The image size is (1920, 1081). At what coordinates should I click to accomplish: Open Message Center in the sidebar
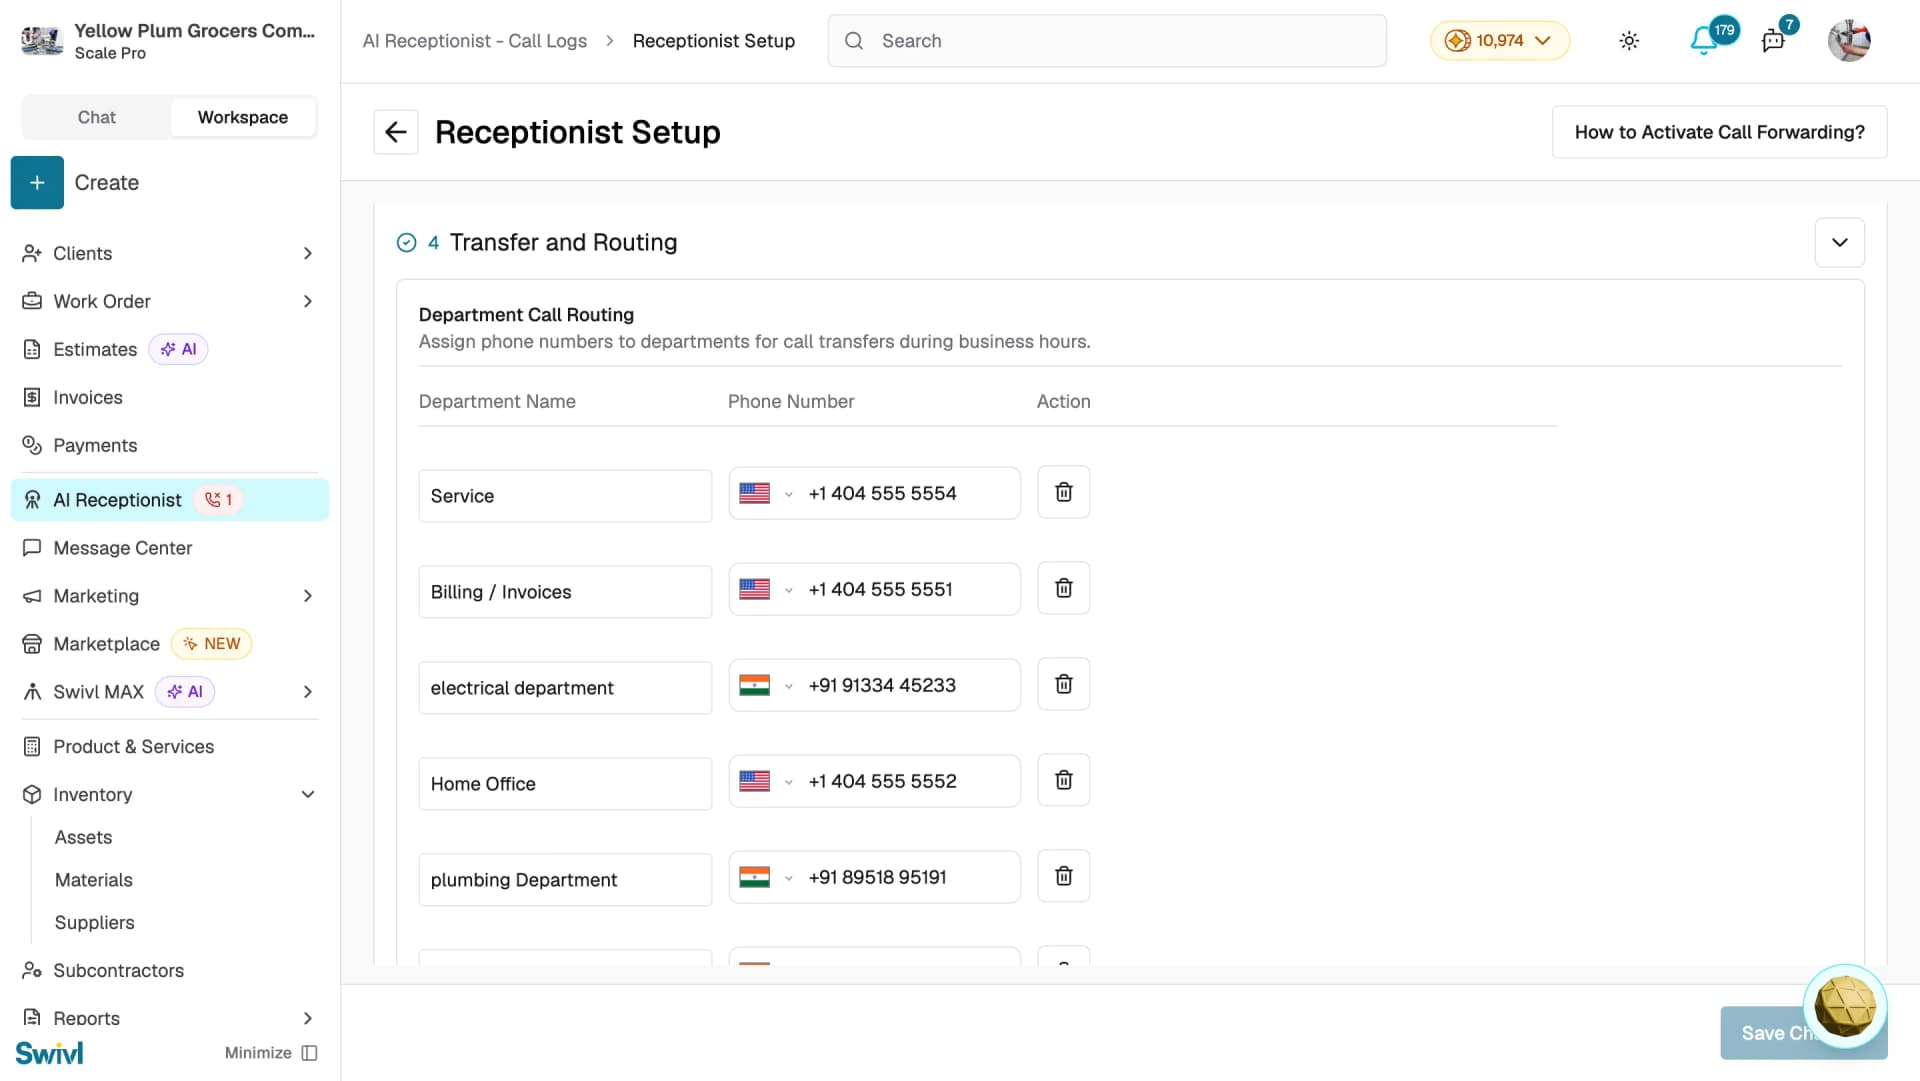click(170, 548)
